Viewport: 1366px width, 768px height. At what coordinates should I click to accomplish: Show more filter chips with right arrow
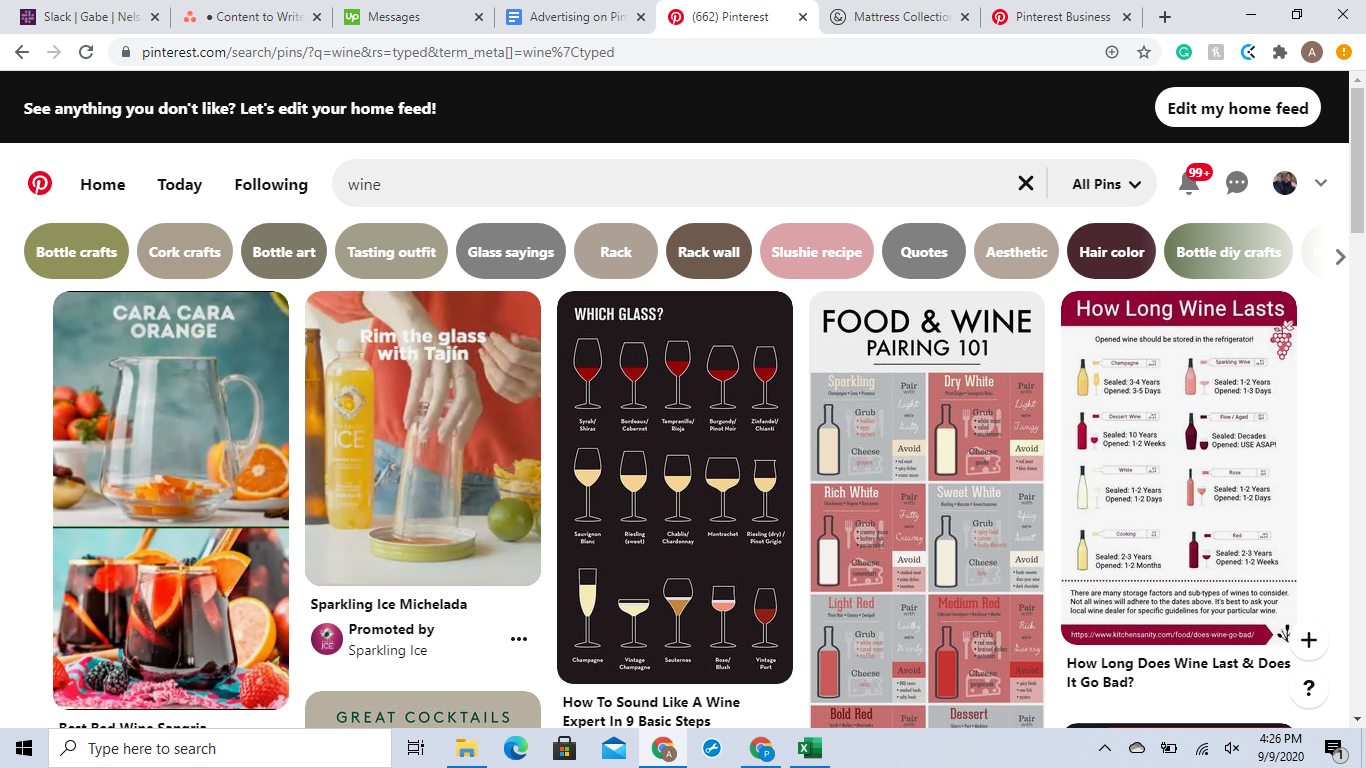1341,257
